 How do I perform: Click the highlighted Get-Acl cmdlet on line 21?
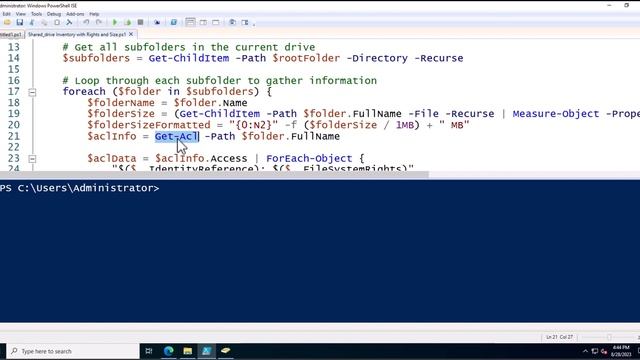[176, 136]
